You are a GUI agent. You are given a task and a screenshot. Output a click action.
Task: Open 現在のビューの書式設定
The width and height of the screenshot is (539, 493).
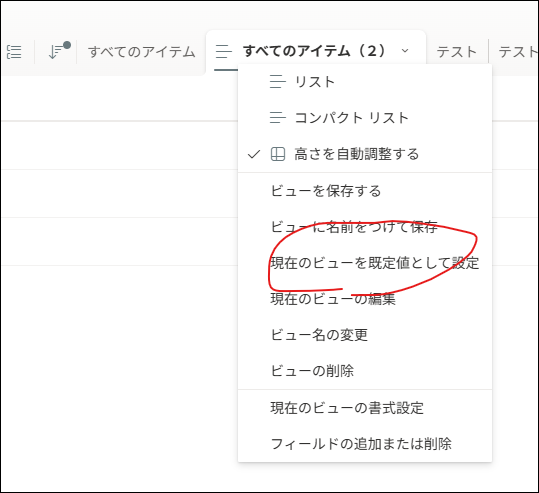pos(365,408)
